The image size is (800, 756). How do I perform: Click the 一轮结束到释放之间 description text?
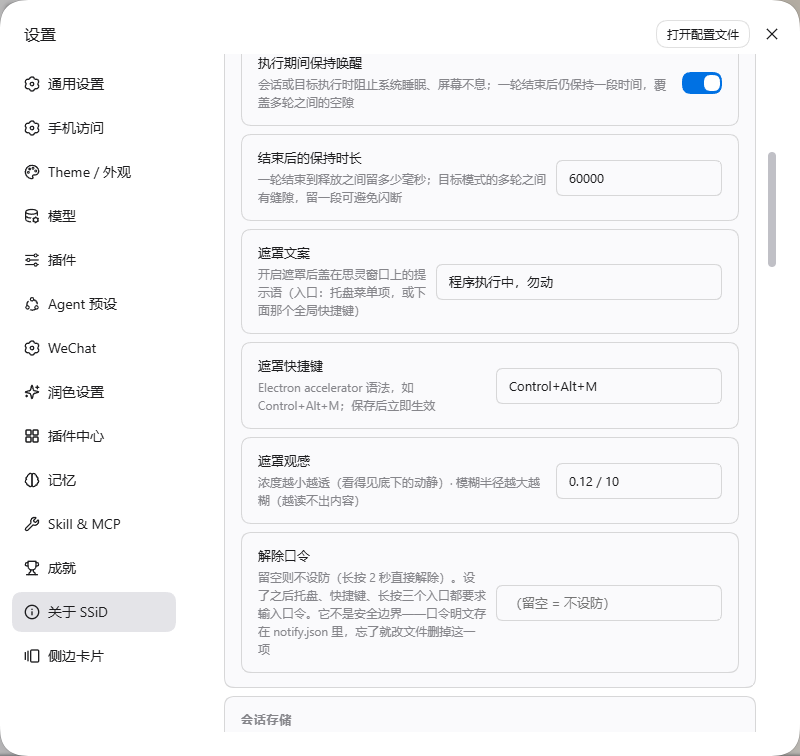[x=402, y=189]
